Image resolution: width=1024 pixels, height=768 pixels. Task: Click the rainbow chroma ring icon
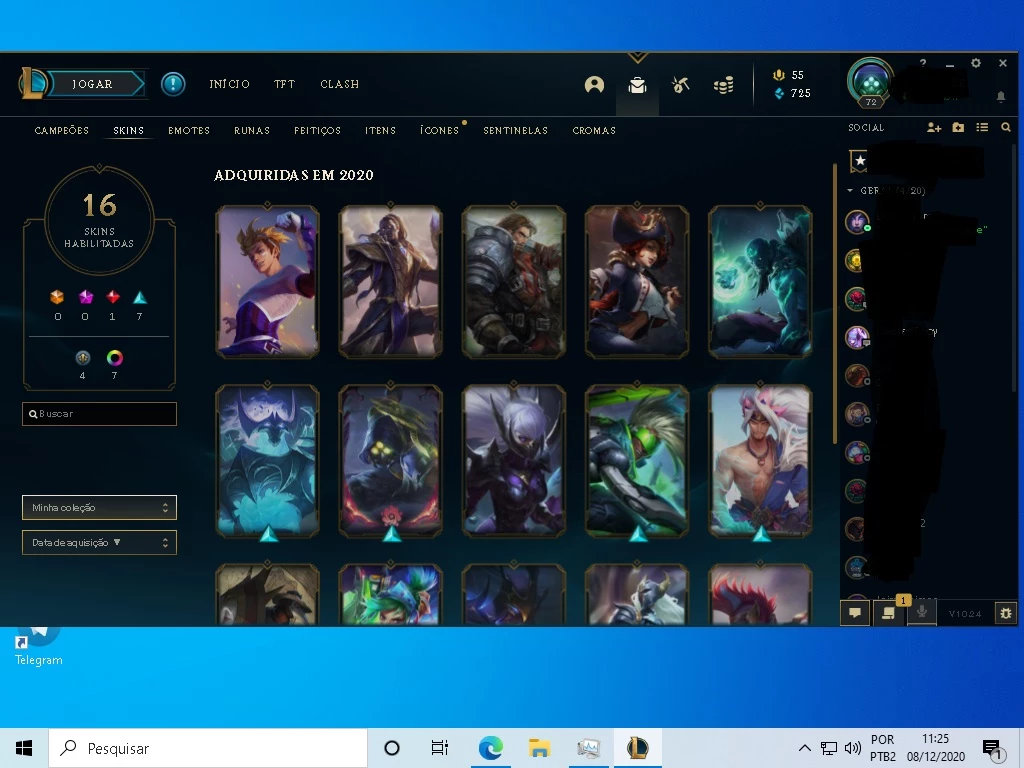pos(114,358)
